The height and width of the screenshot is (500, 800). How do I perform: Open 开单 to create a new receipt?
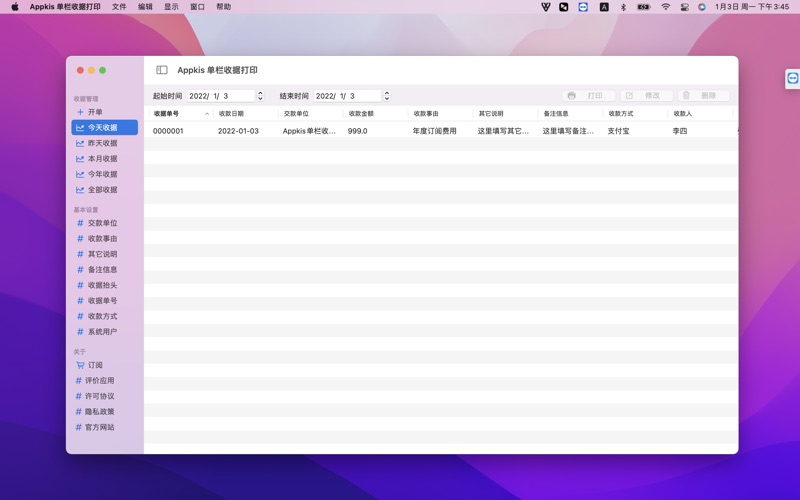95,112
